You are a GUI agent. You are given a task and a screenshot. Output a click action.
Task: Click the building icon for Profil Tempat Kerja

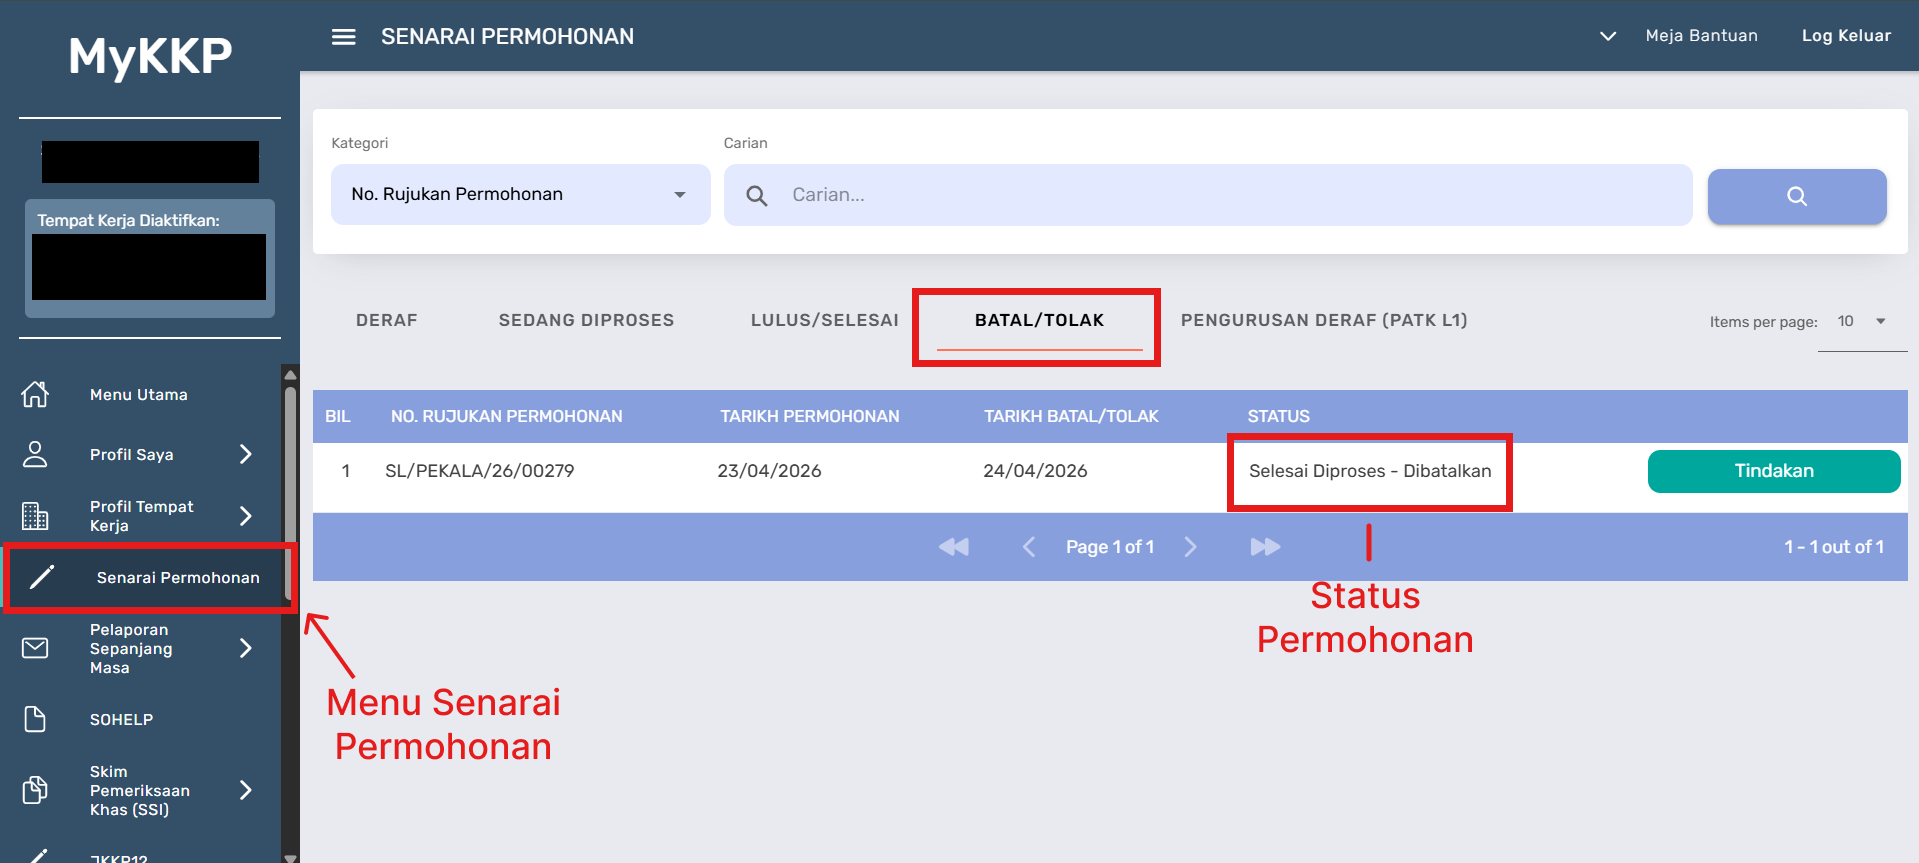(x=35, y=516)
